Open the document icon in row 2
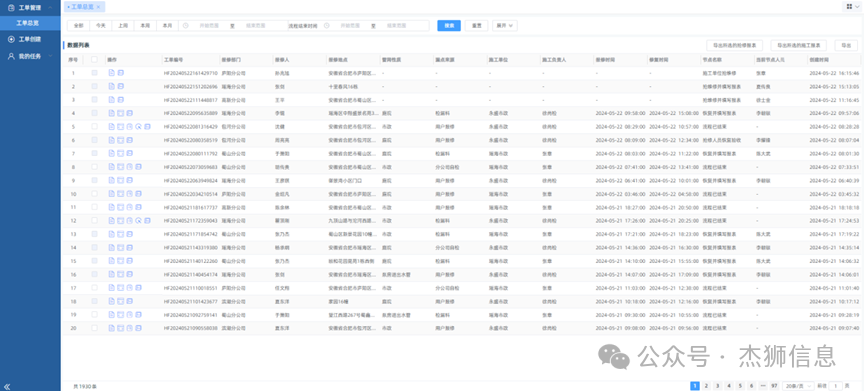This screenshot has height=391, width=864. click(111, 86)
